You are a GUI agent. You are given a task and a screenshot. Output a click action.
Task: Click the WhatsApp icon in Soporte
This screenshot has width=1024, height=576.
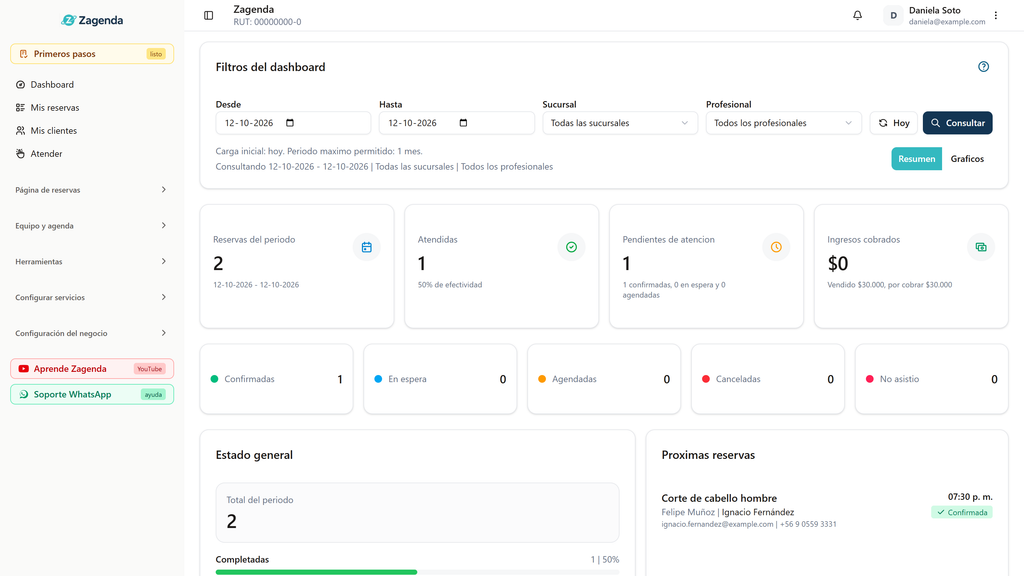coord(24,394)
